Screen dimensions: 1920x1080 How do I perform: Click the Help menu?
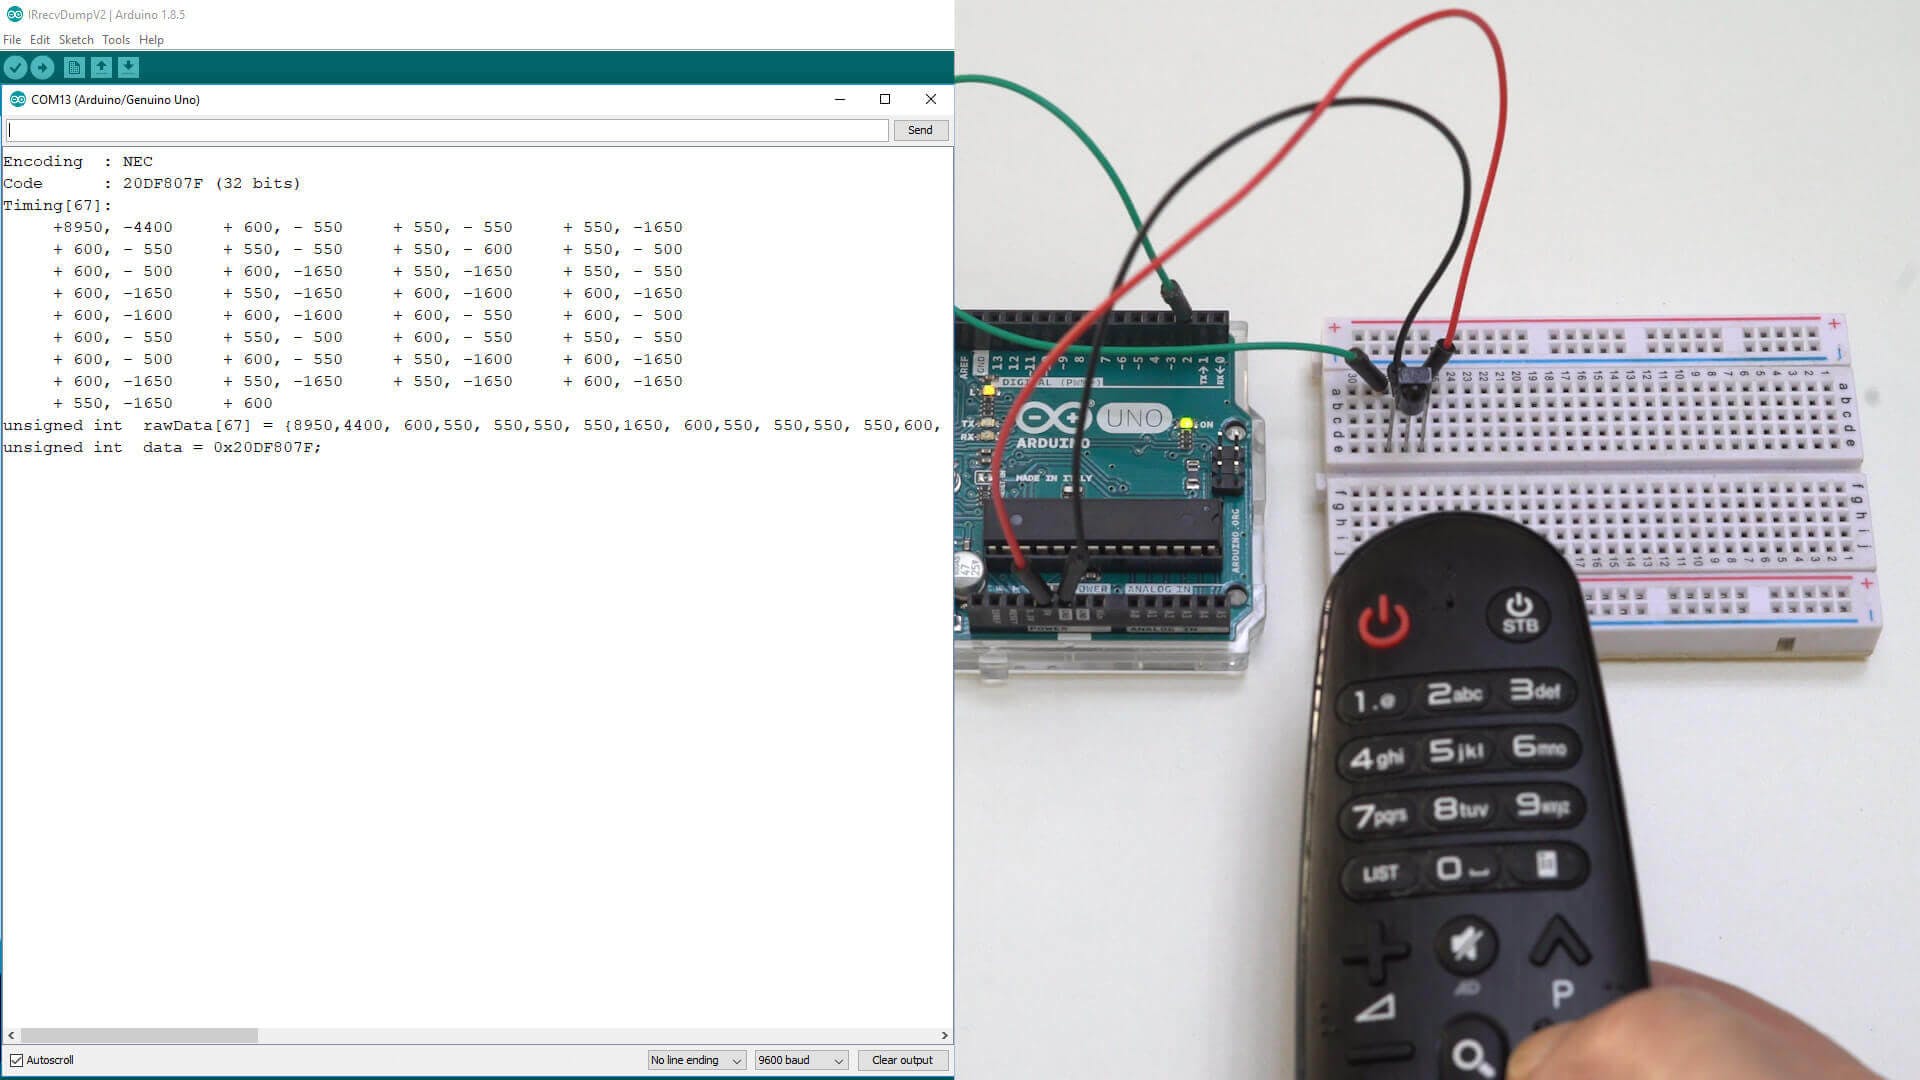click(x=149, y=40)
